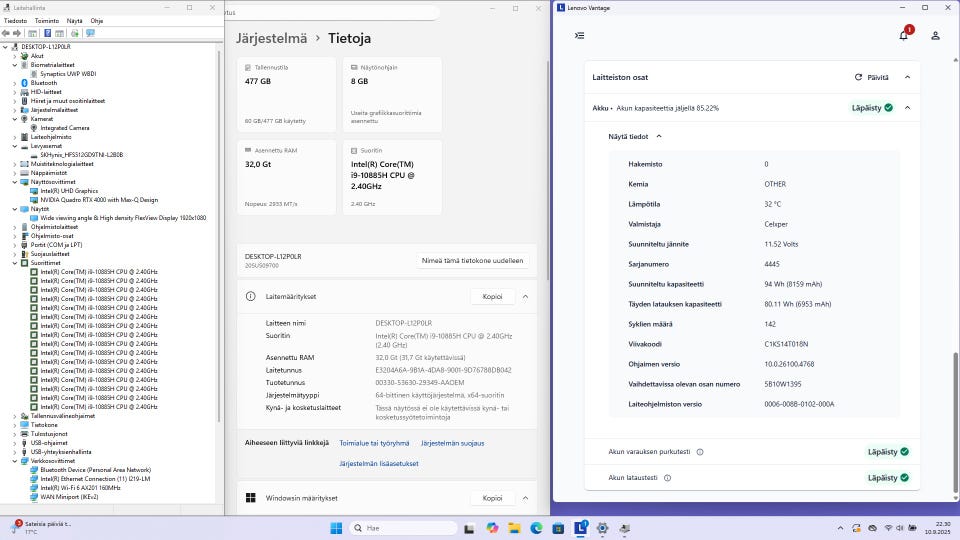
Task: Select NVIDIA Quadro RTX 4000 with Max-Q Design
Action: 99,200
